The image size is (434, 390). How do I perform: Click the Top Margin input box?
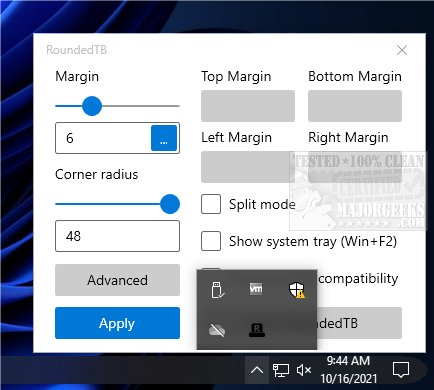click(x=248, y=106)
